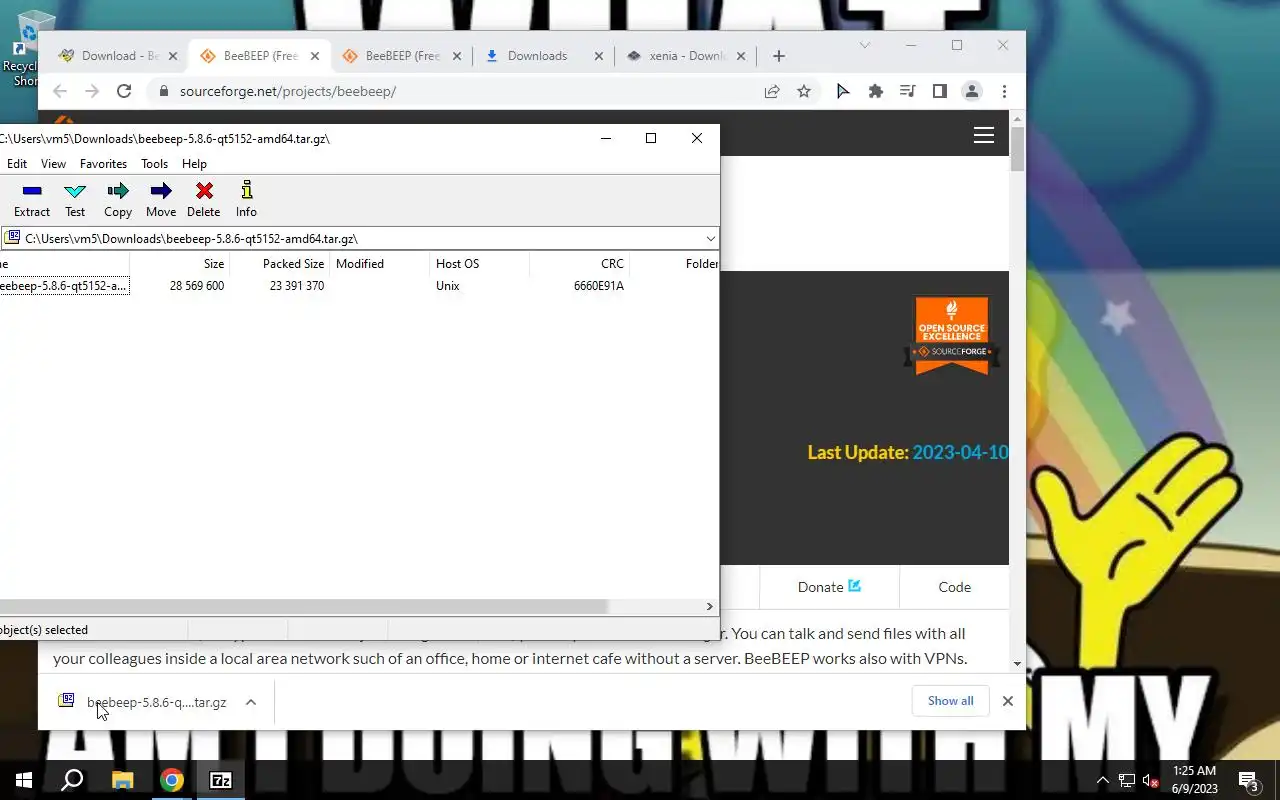
Task: Sort by the Host OS column header
Action: [x=479, y=264]
